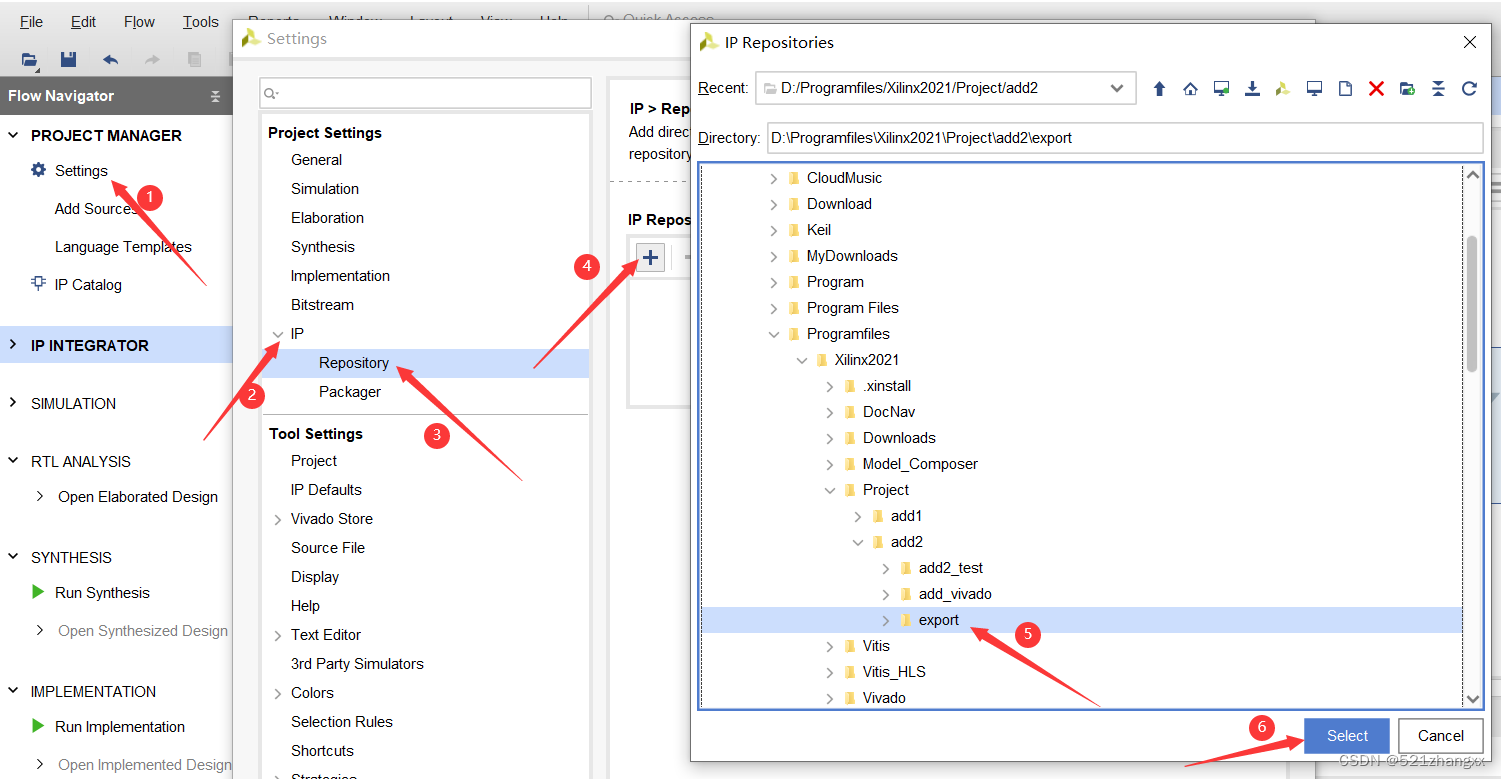
Task: Expand the export folder node
Action: click(885, 620)
